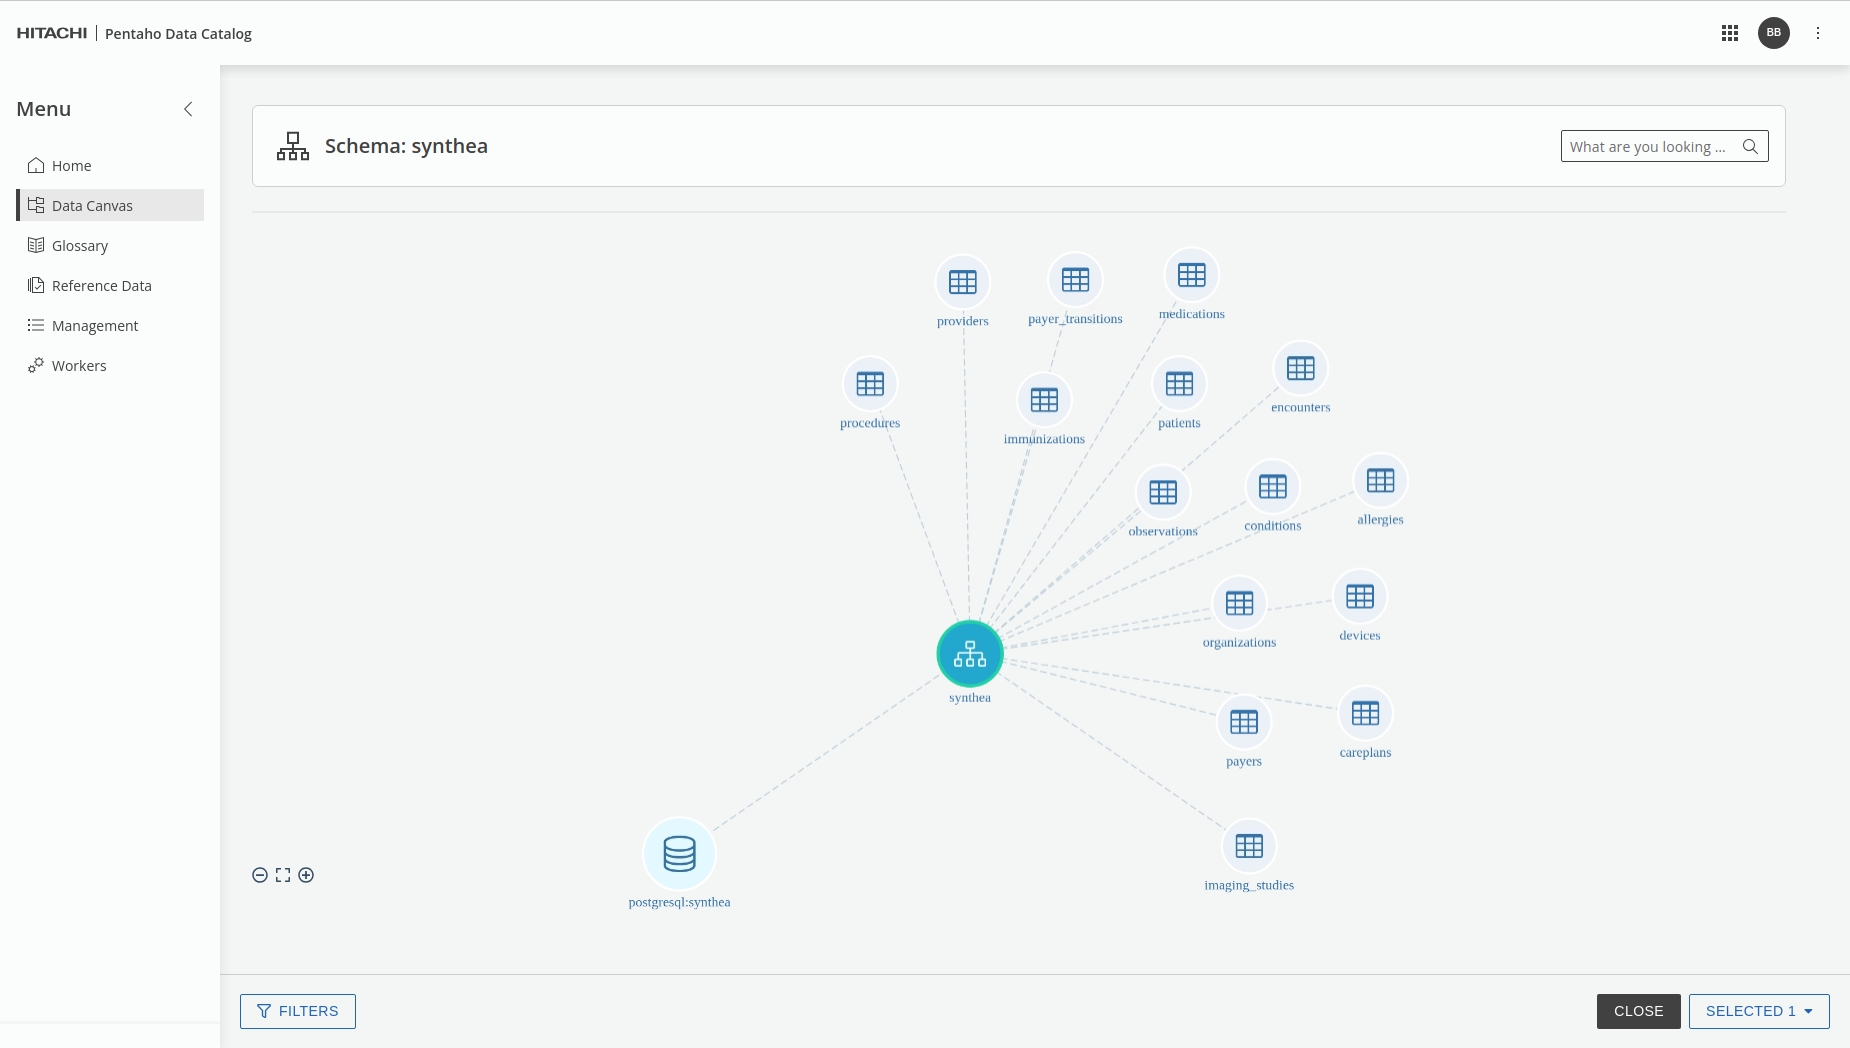Viewport: 1850px width, 1048px height.
Task: Expand the SELECTED 1 dropdown
Action: pyautogui.click(x=1758, y=1011)
